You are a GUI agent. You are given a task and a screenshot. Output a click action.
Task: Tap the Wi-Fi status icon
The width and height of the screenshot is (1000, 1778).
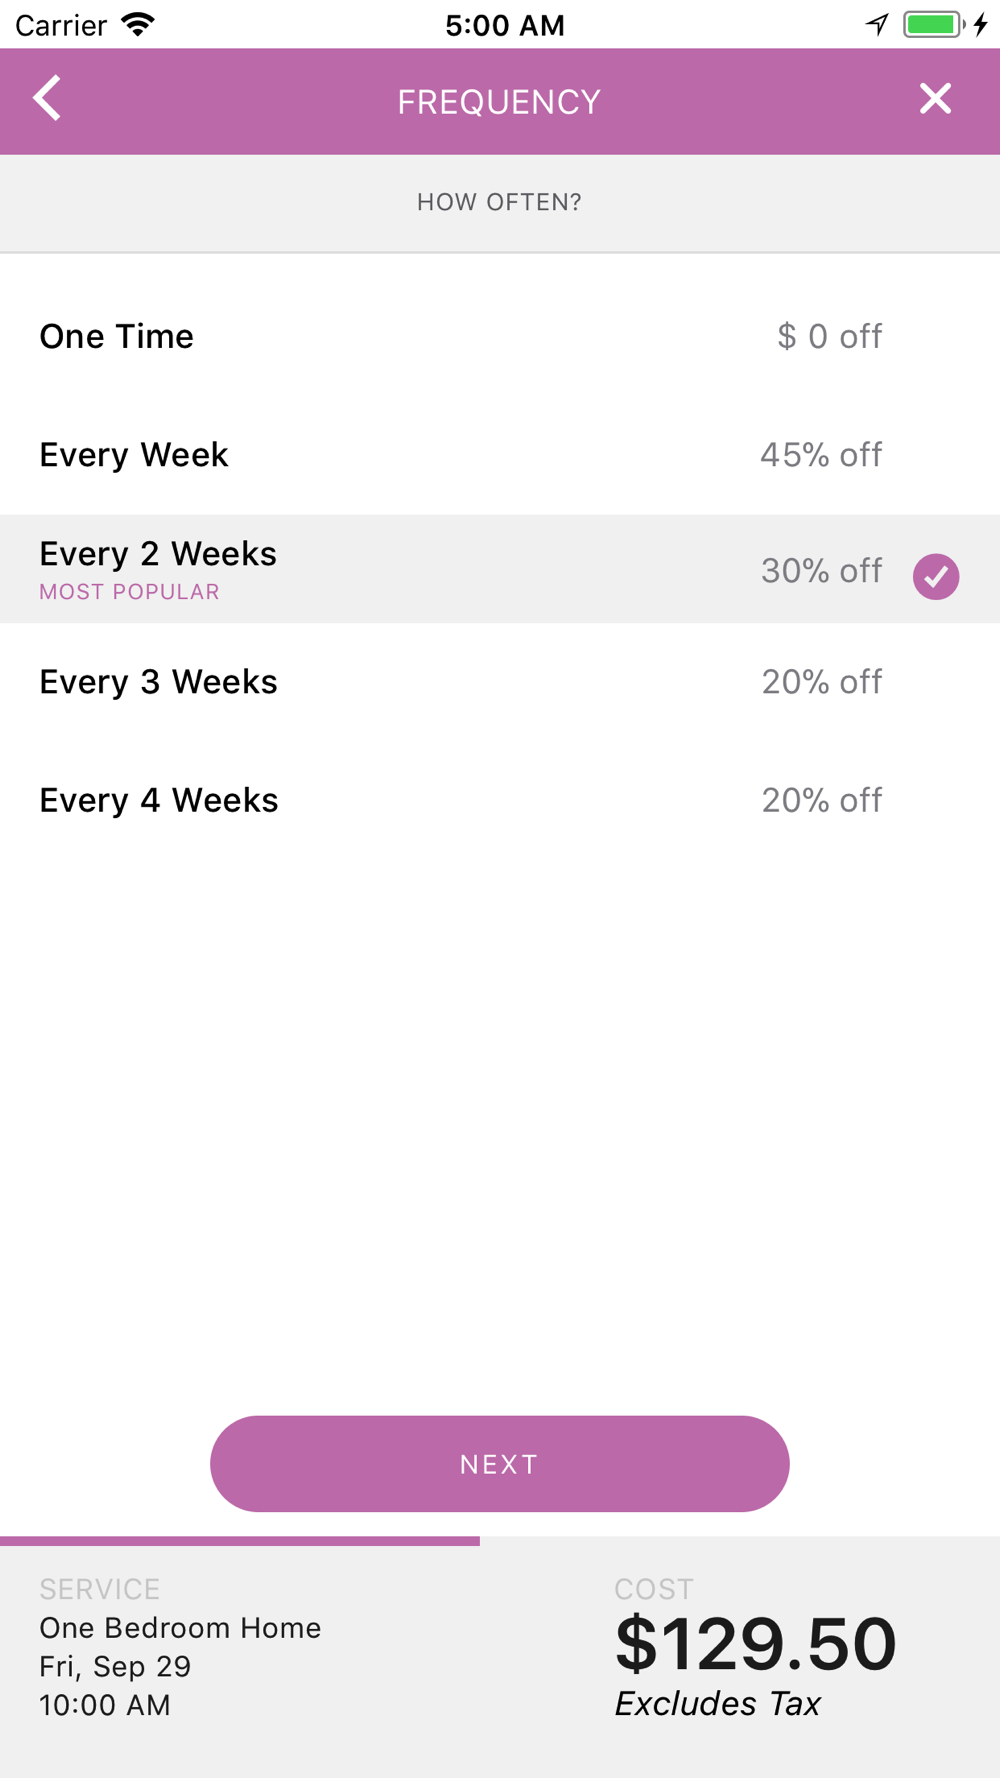138,24
